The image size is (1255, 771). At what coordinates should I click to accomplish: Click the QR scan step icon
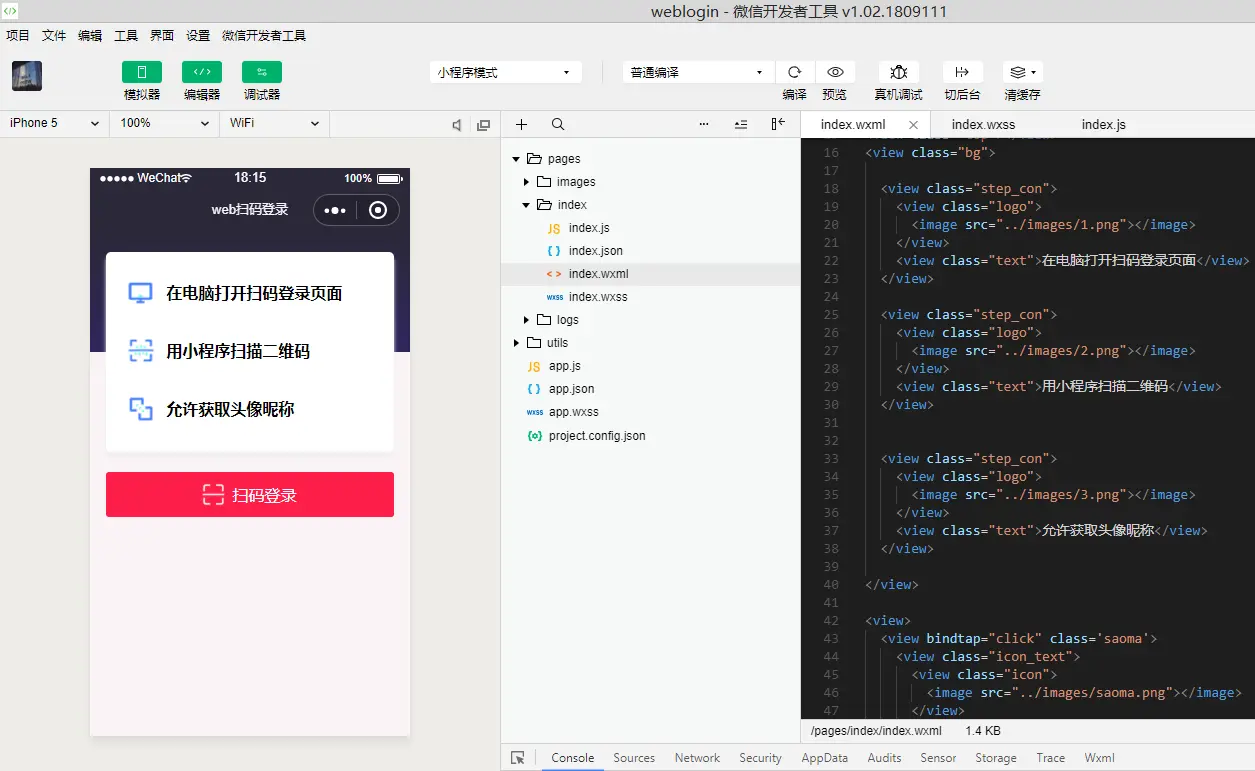coord(140,351)
